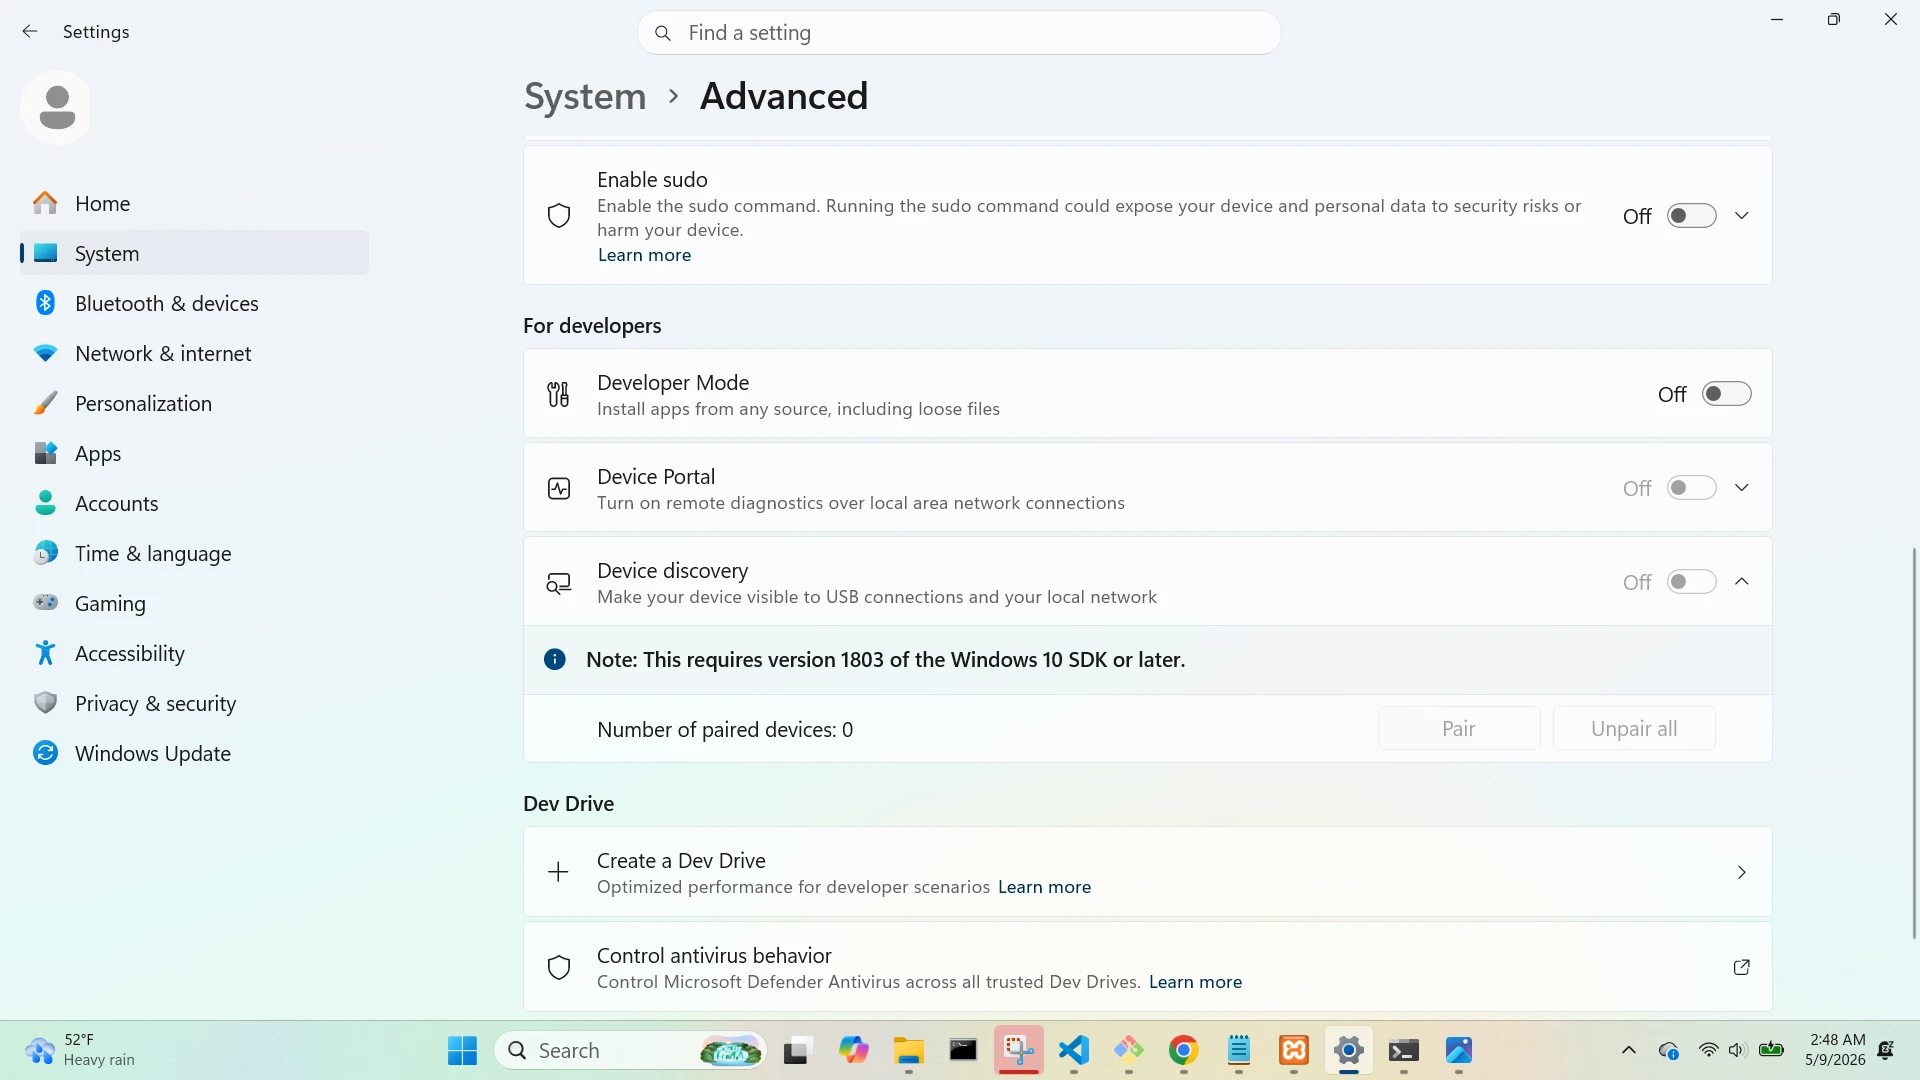This screenshot has width=1920, height=1080.
Task: Click the Find a setting search box
Action: (x=959, y=33)
